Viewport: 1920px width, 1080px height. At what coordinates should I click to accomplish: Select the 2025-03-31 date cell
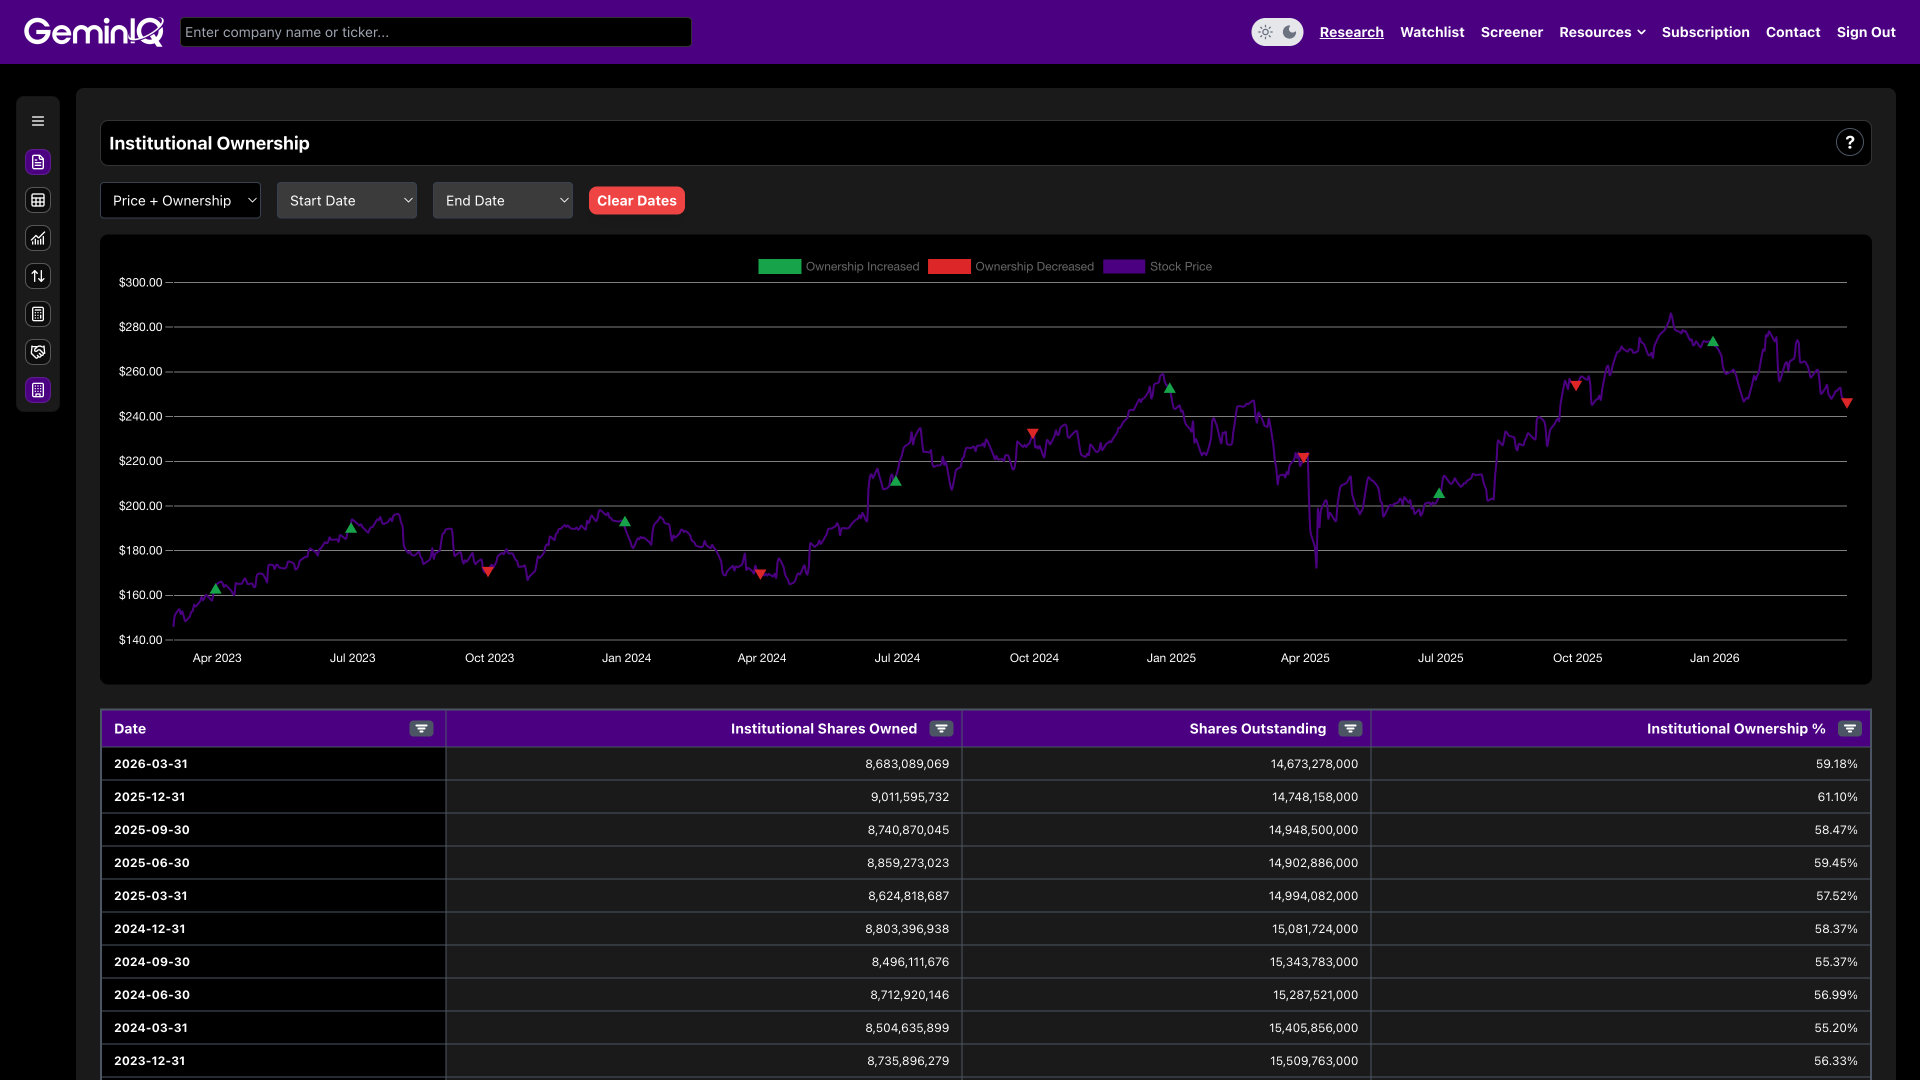coord(273,896)
